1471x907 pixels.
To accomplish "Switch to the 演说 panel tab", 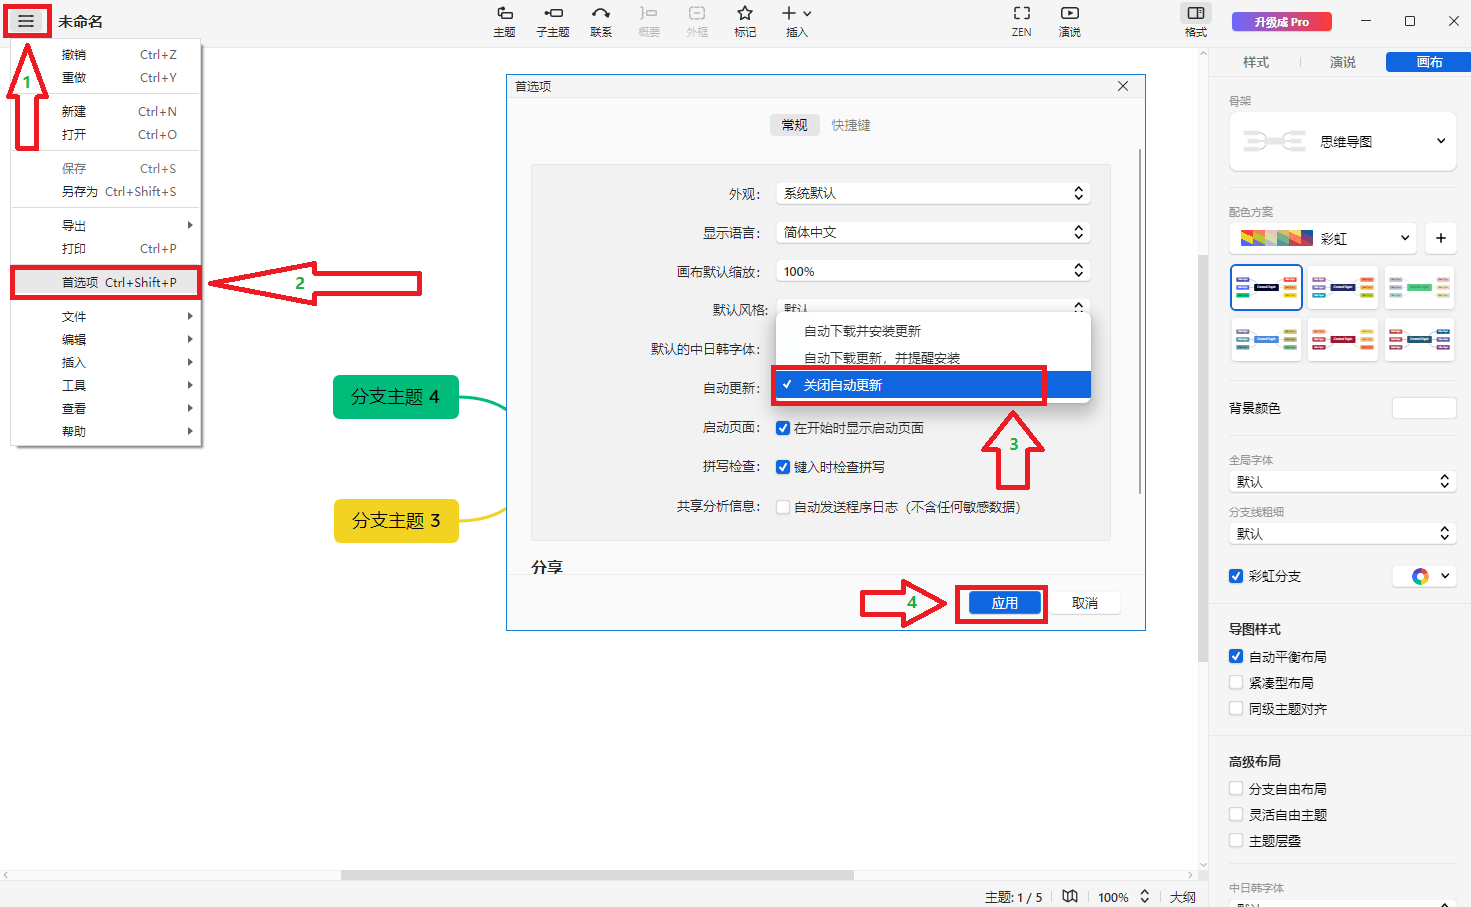I will coord(1343,62).
